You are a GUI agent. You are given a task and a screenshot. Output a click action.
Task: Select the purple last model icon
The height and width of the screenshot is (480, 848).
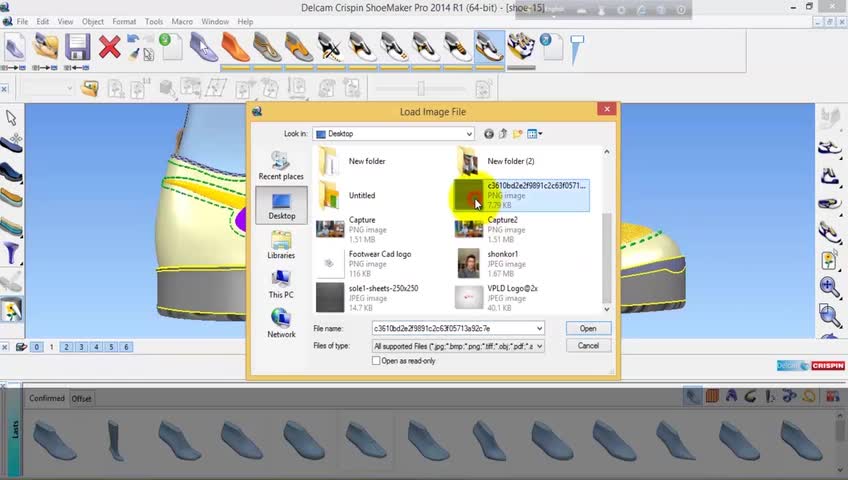point(203,47)
